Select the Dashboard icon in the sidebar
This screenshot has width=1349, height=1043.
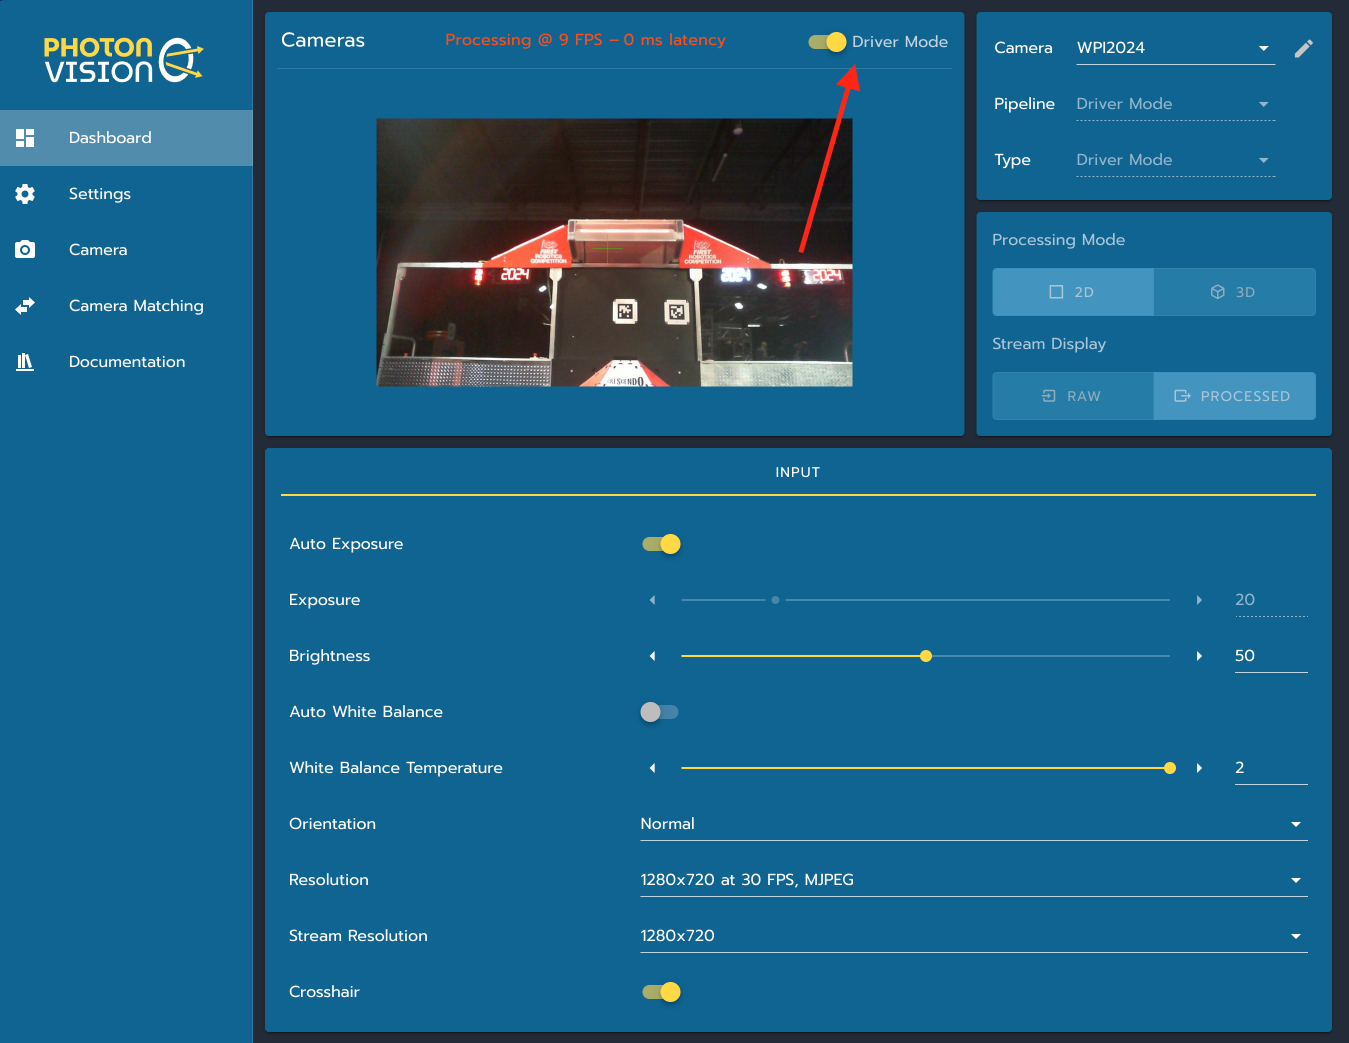pyautogui.click(x=25, y=137)
